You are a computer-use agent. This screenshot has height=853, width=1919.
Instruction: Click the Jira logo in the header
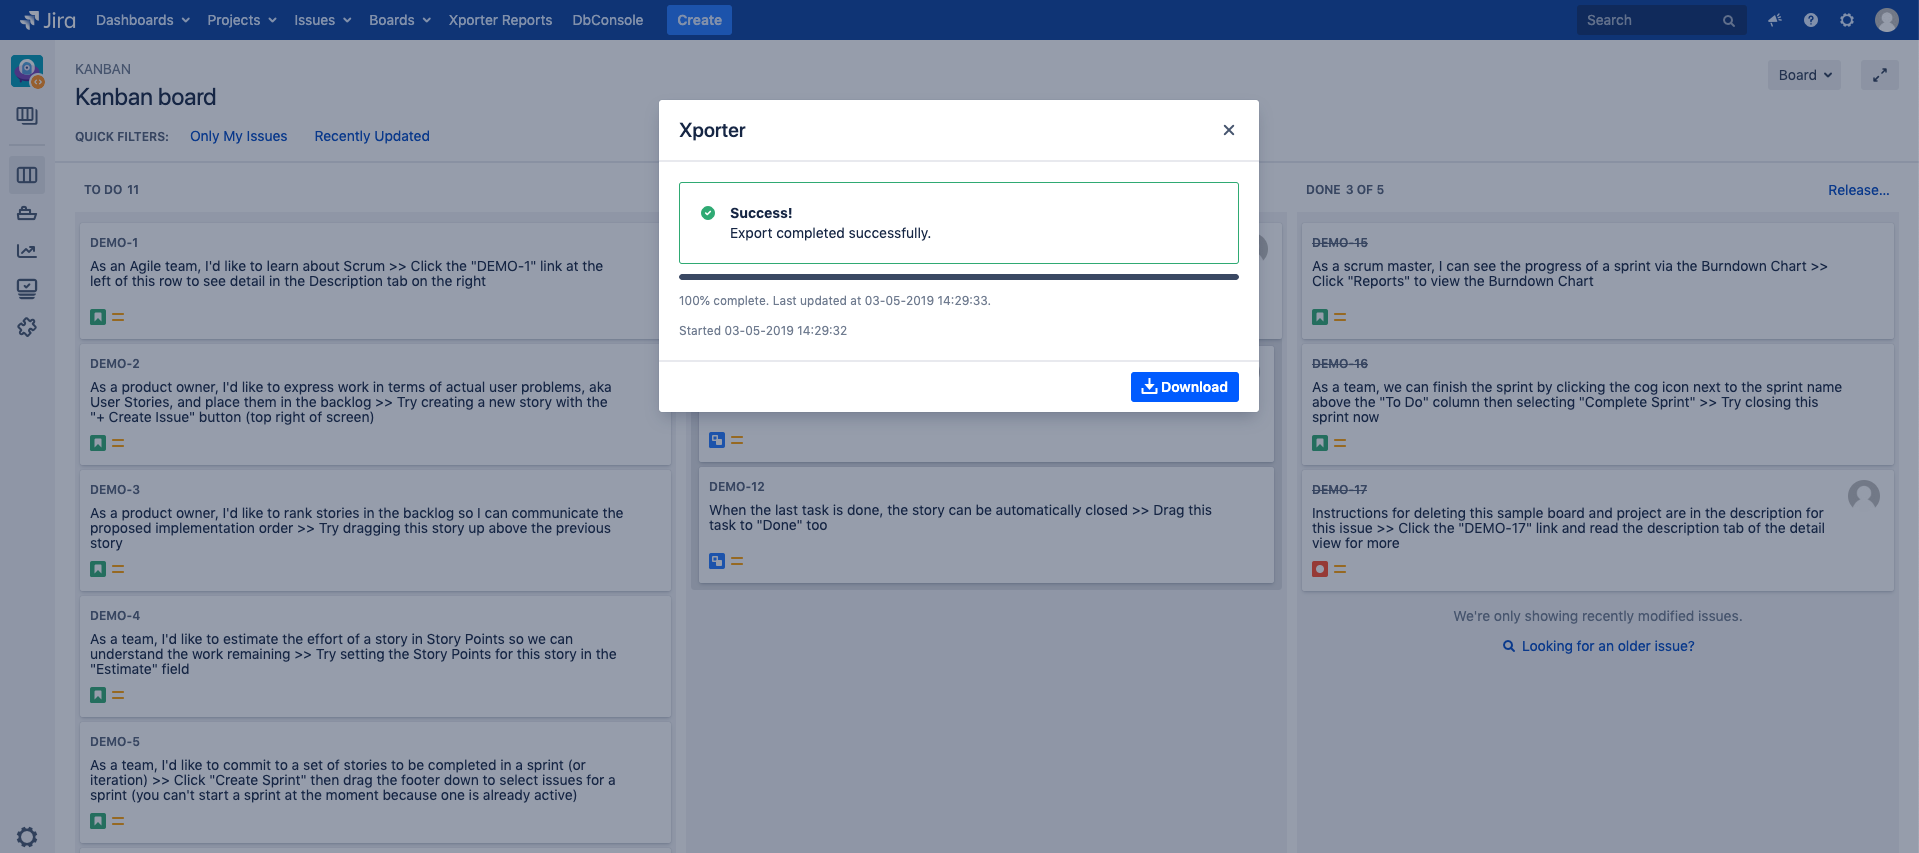[x=47, y=20]
